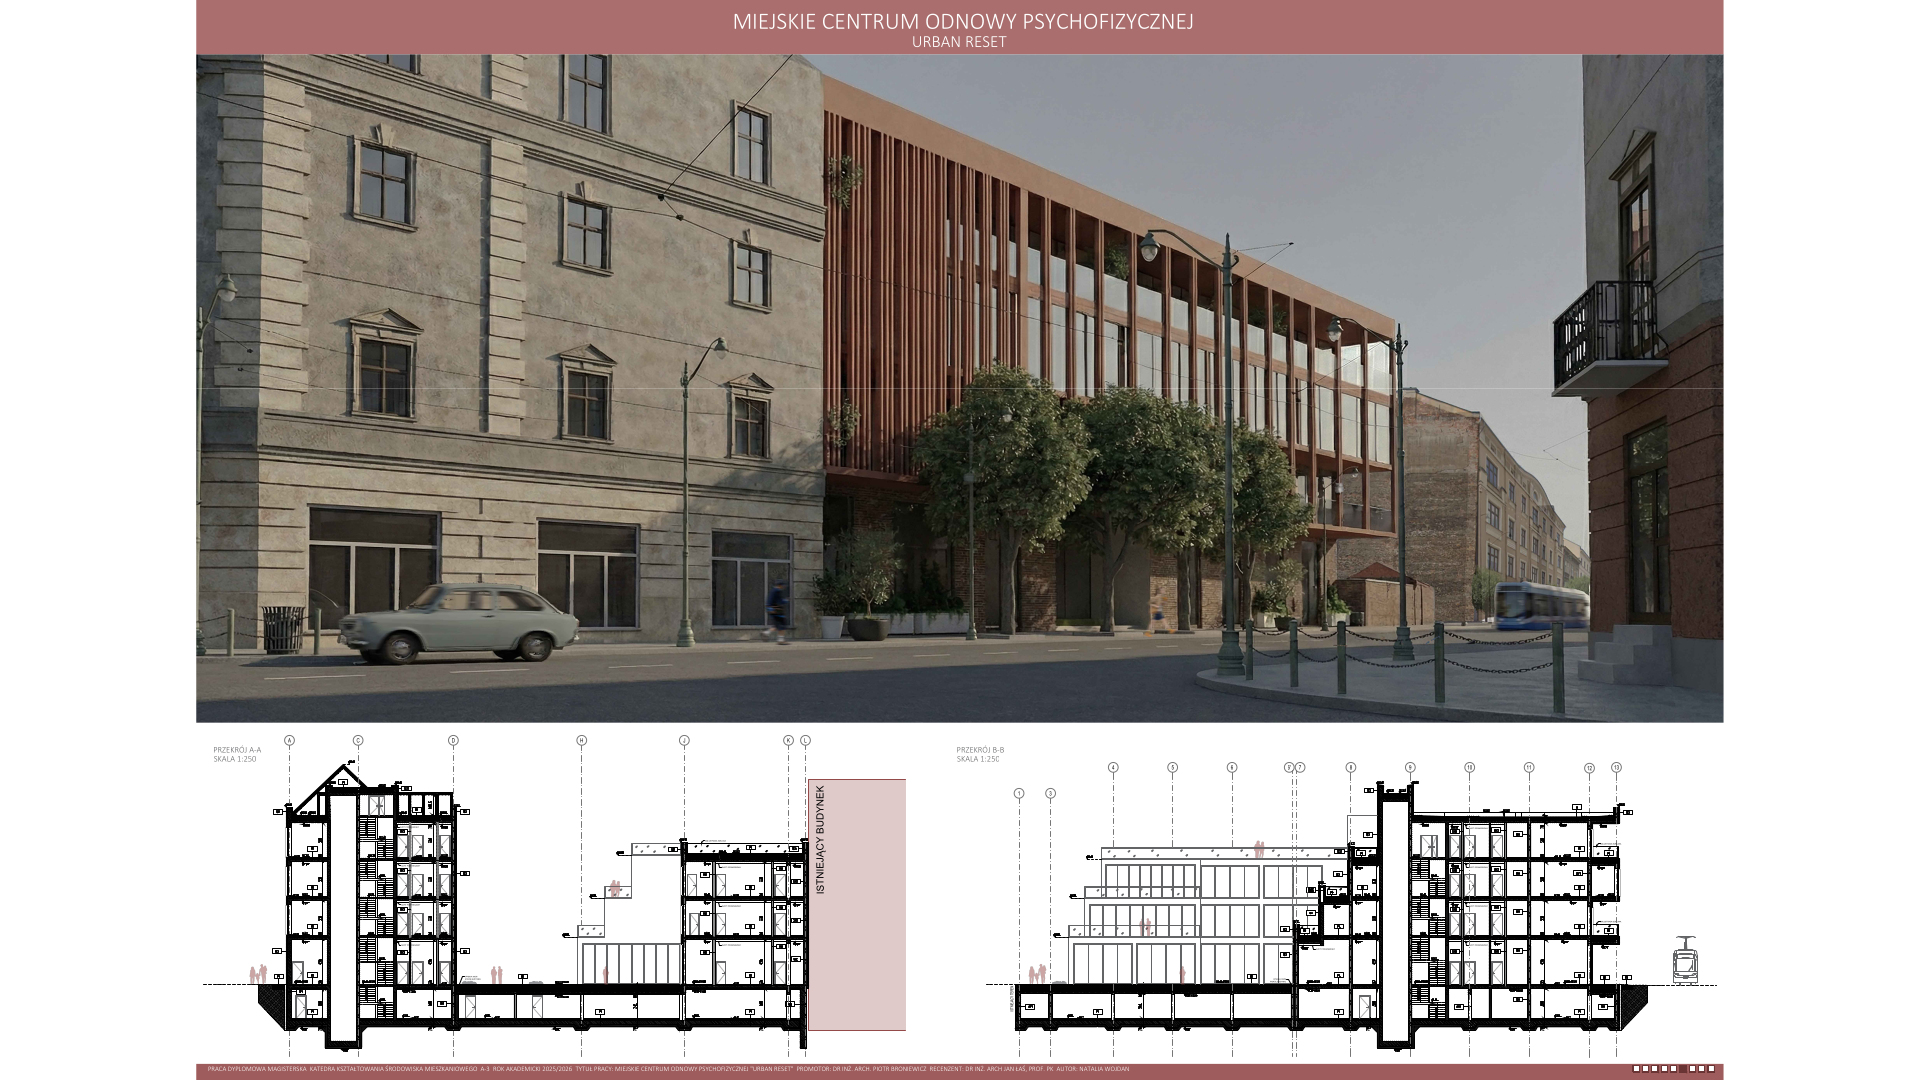Click the MIEJSKIE CENTRUM ODNOWY PSYCHOFIZYCZNEJ title
The height and width of the screenshot is (1080, 1920).
[x=962, y=21]
